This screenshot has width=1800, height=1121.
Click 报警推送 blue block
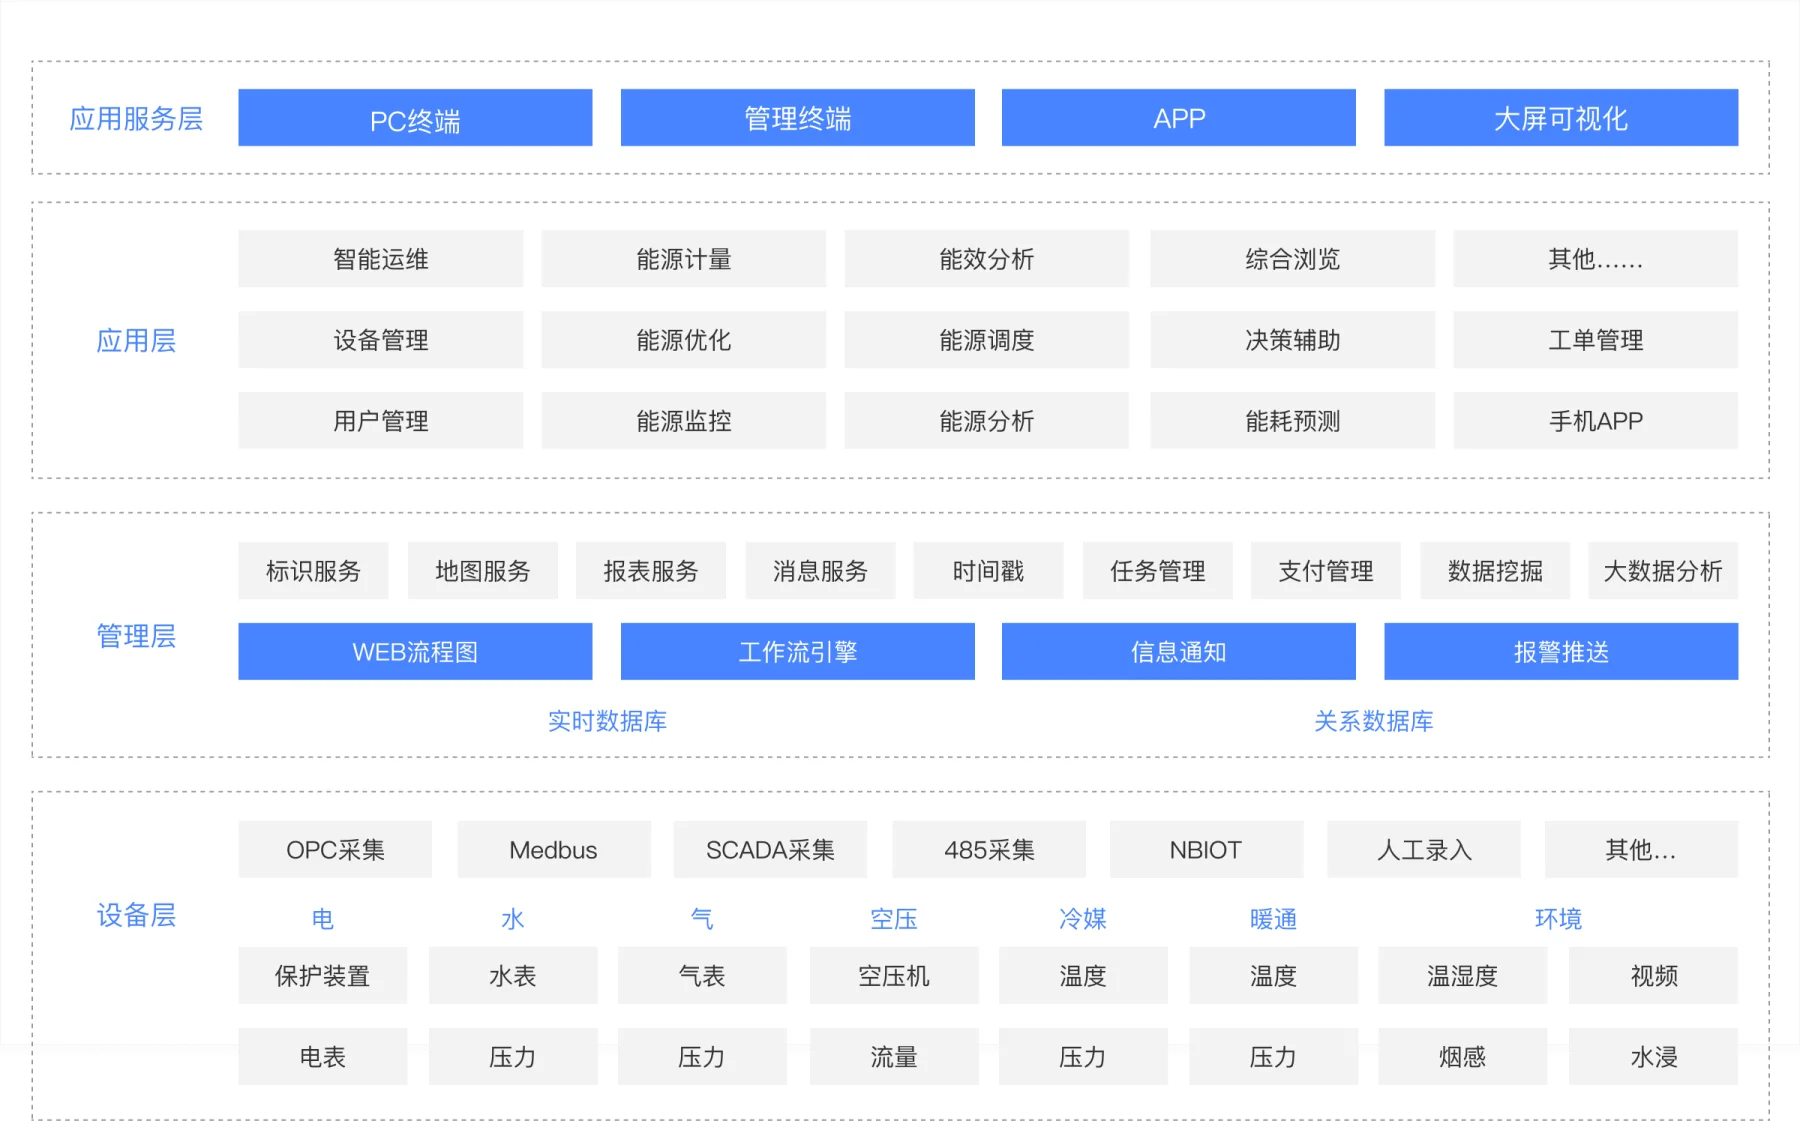pyautogui.click(x=1561, y=652)
